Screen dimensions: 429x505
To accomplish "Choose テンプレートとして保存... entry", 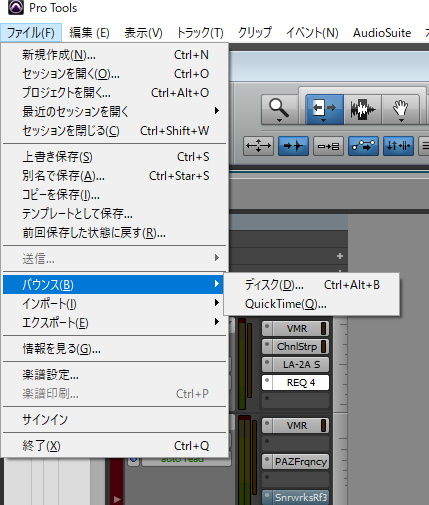I will pyautogui.click(x=115, y=214).
